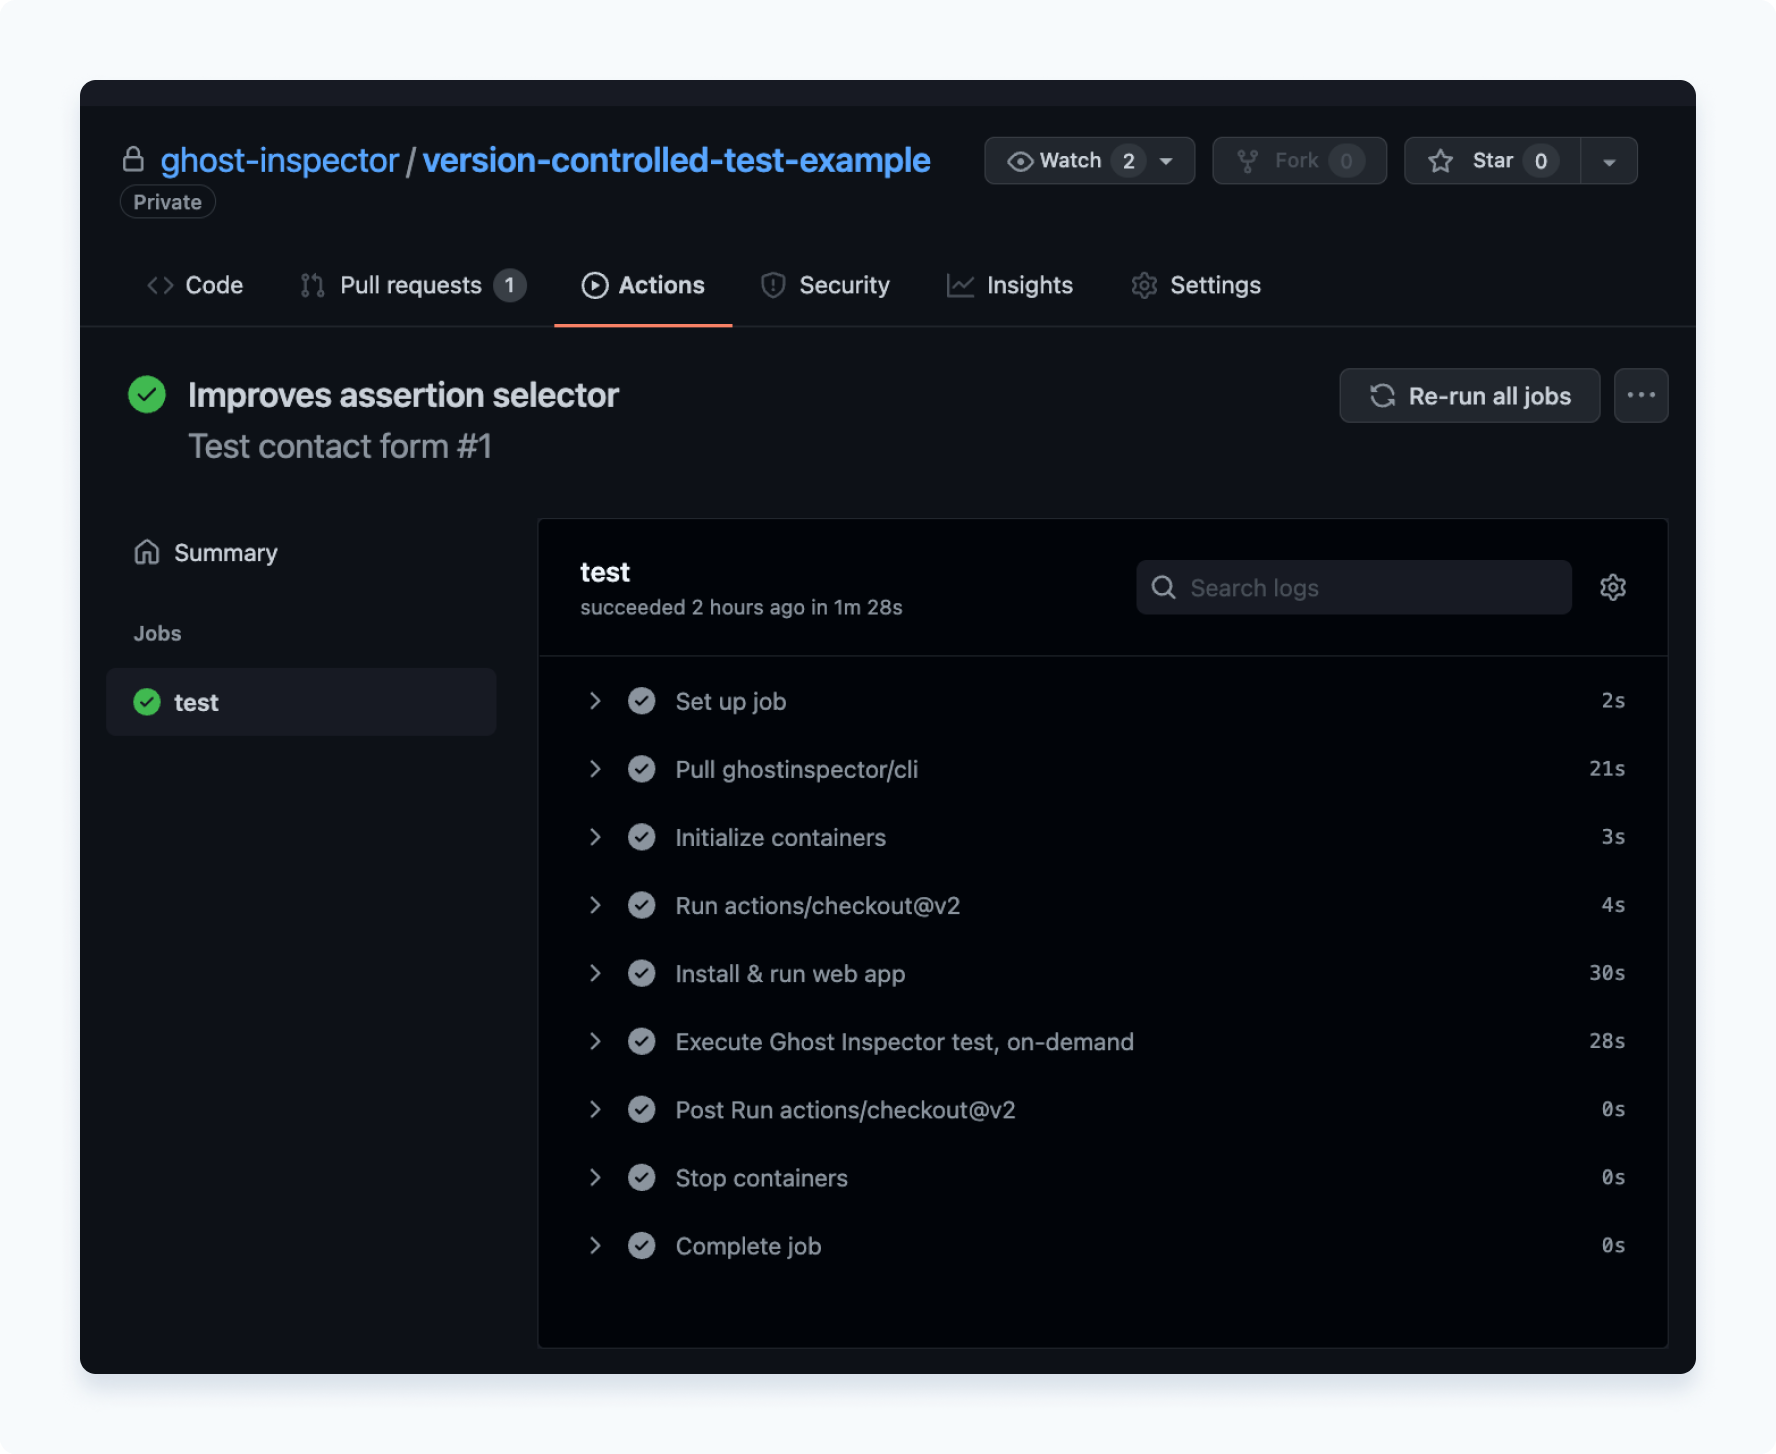Screen dimensions: 1776x1454
Task: Click the disabled Fork button
Action: click(x=1299, y=161)
